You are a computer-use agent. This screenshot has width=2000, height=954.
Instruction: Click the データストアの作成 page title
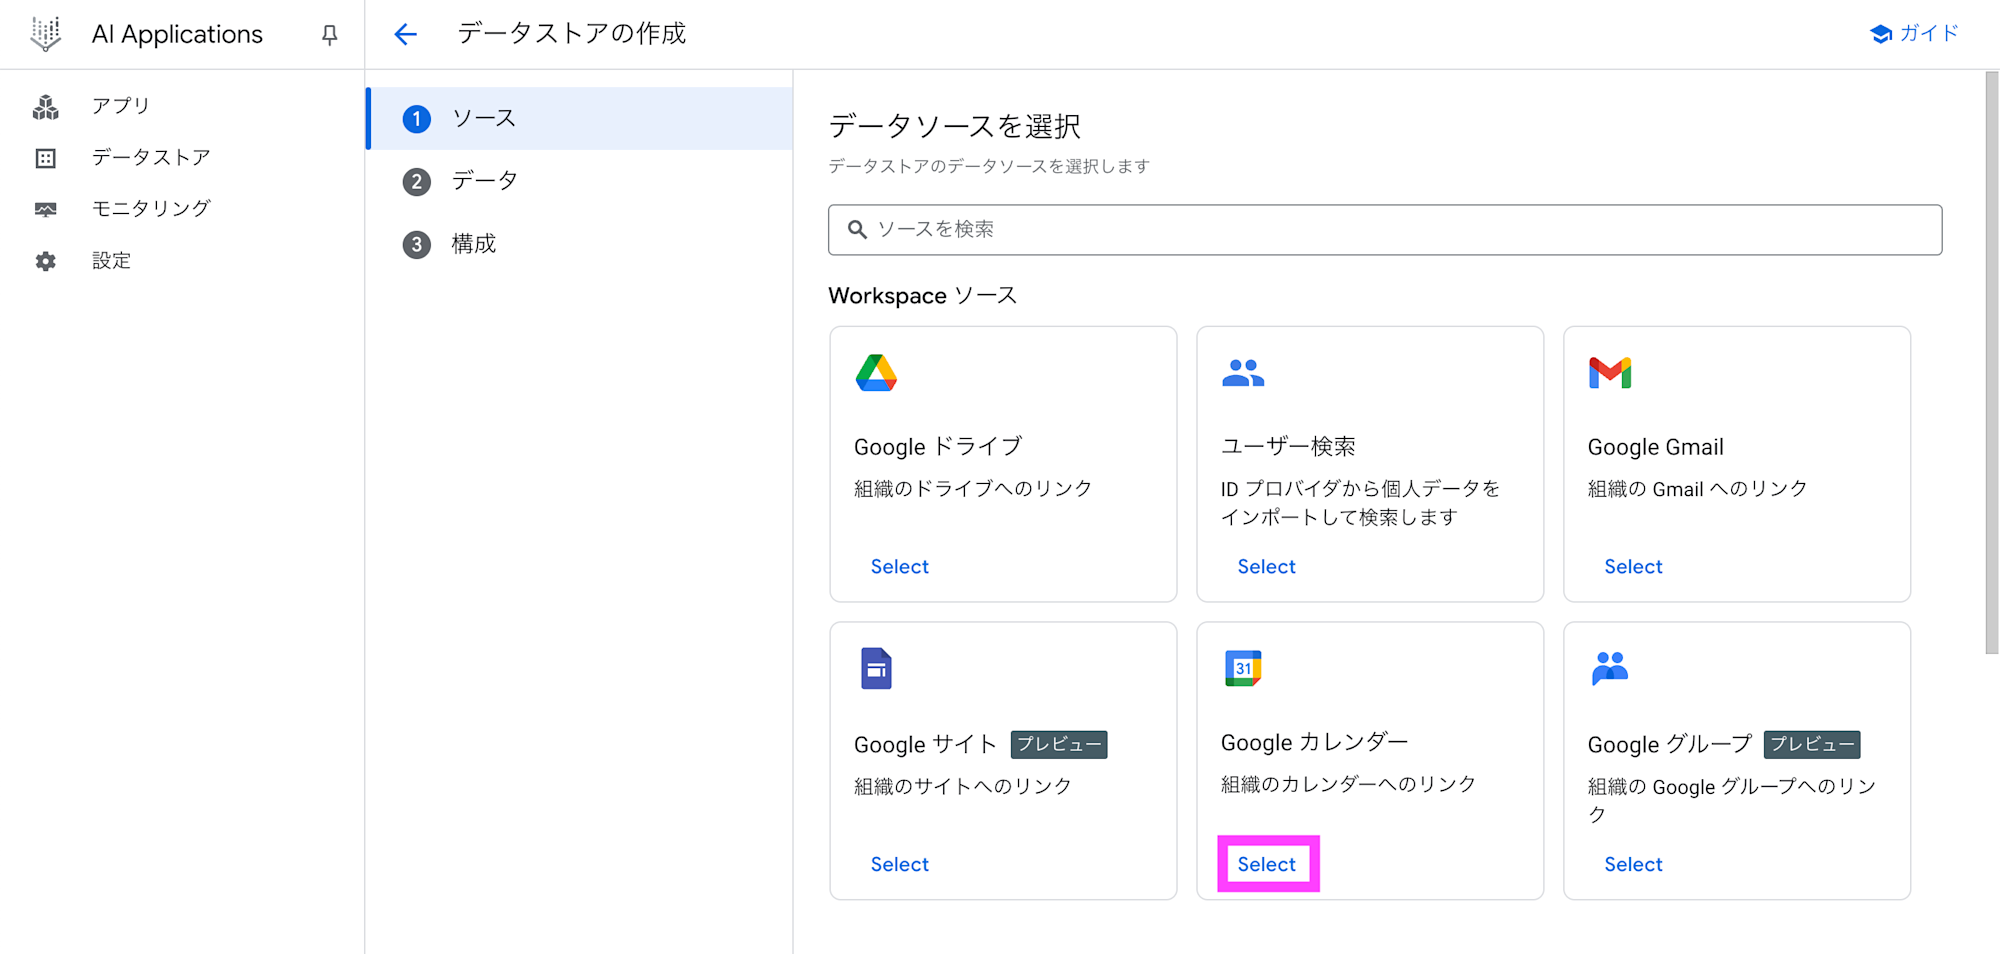[572, 34]
